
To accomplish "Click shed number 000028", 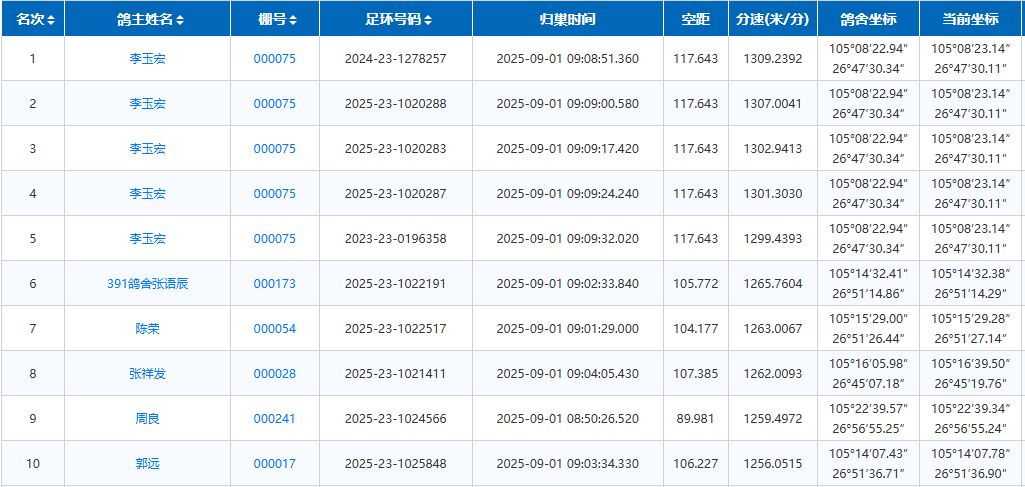I will click(x=274, y=374).
